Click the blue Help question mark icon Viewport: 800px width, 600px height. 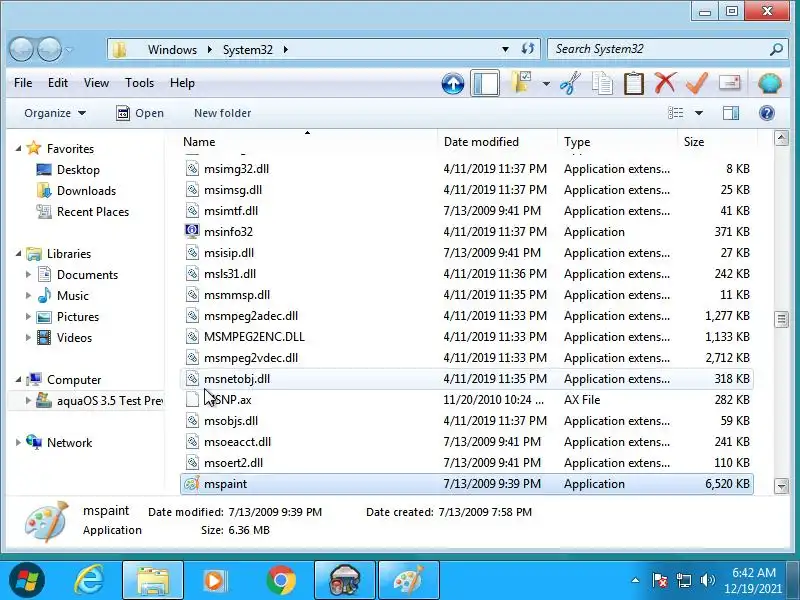(767, 113)
